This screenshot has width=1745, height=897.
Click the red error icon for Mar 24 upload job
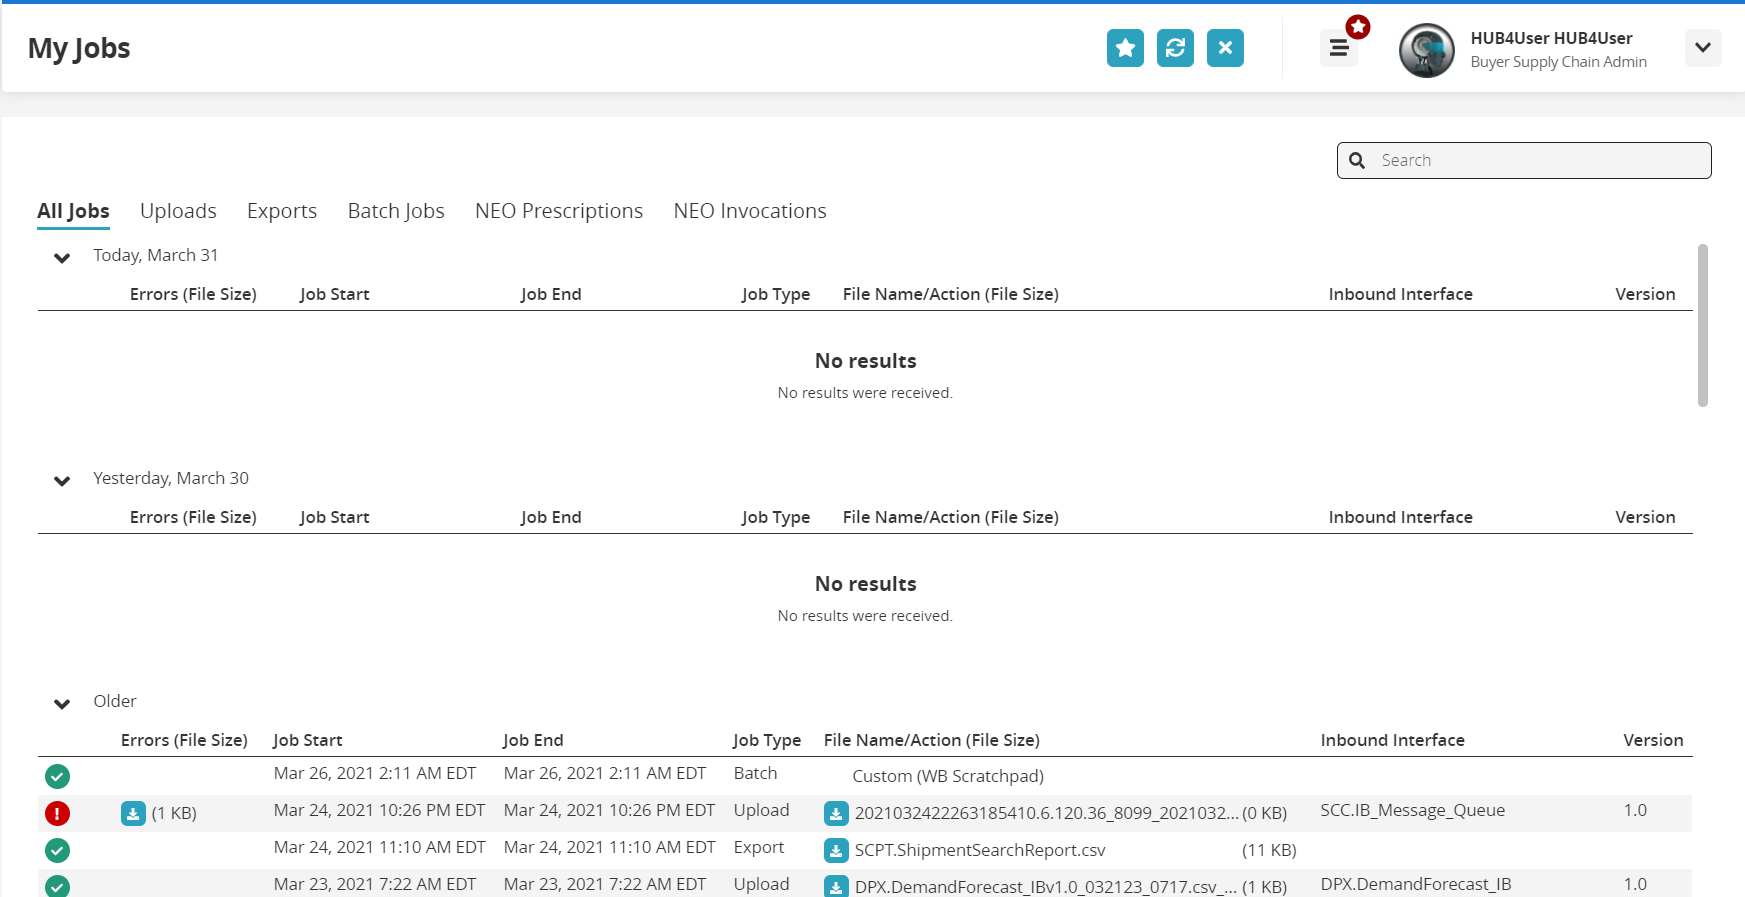58,813
